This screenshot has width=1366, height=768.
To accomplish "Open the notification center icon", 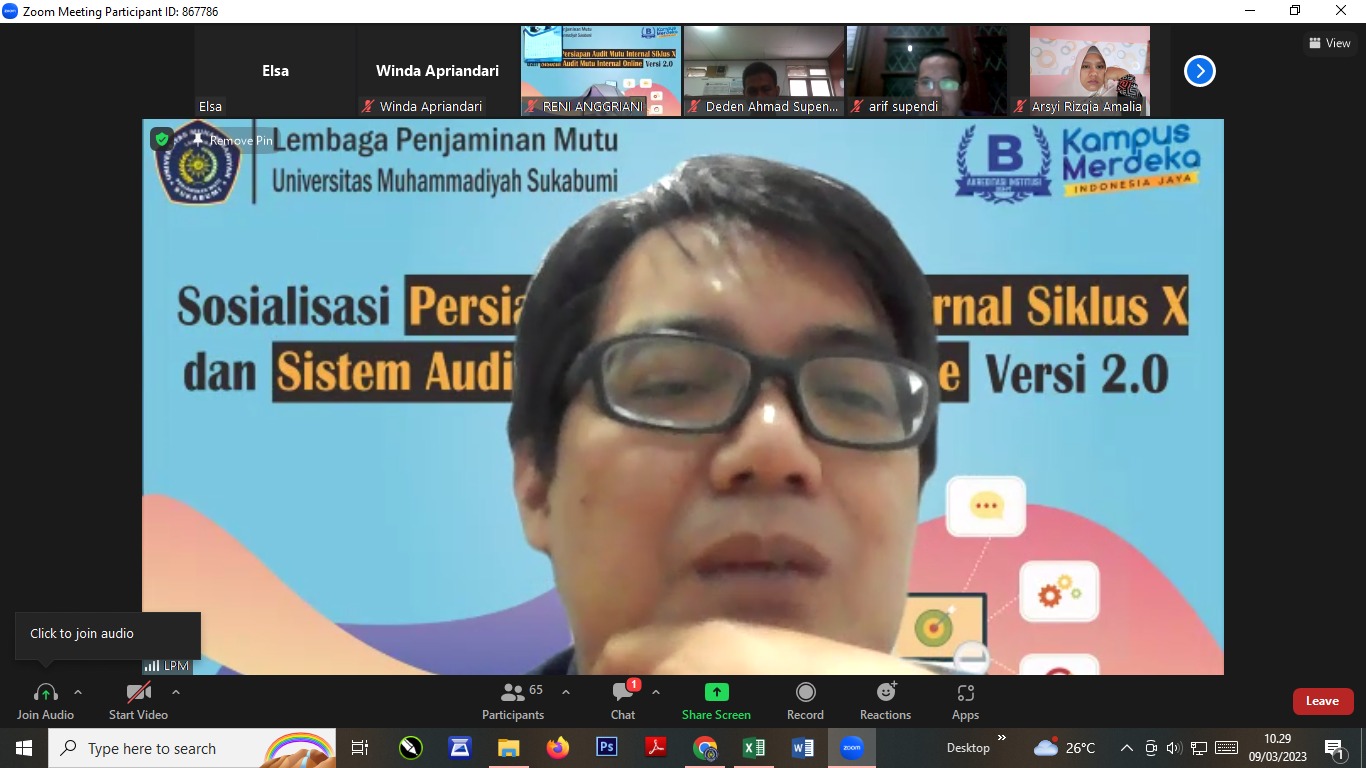I will pyautogui.click(x=1336, y=748).
